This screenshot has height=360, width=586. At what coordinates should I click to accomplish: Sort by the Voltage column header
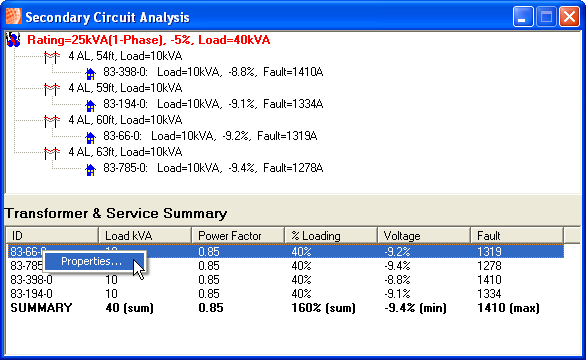click(x=424, y=236)
